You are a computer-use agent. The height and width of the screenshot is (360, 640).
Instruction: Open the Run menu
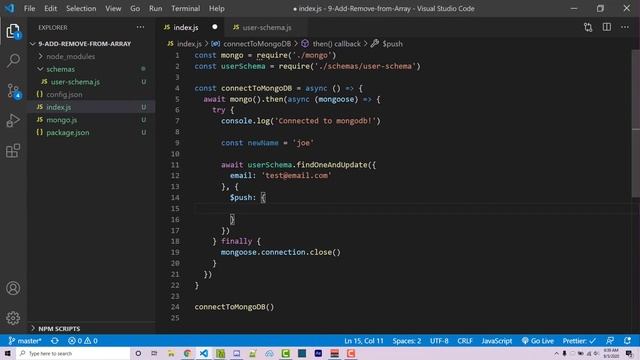(x=156, y=9)
